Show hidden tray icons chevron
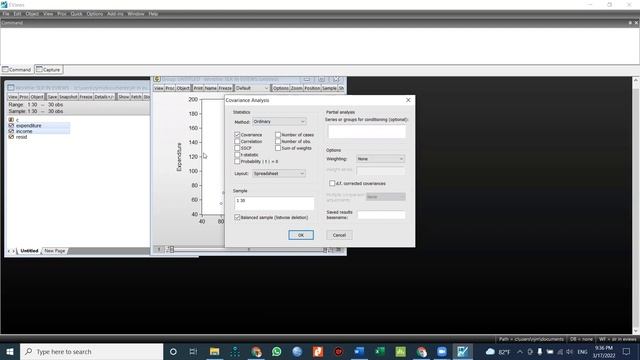The height and width of the screenshot is (360, 640). point(520,352)
